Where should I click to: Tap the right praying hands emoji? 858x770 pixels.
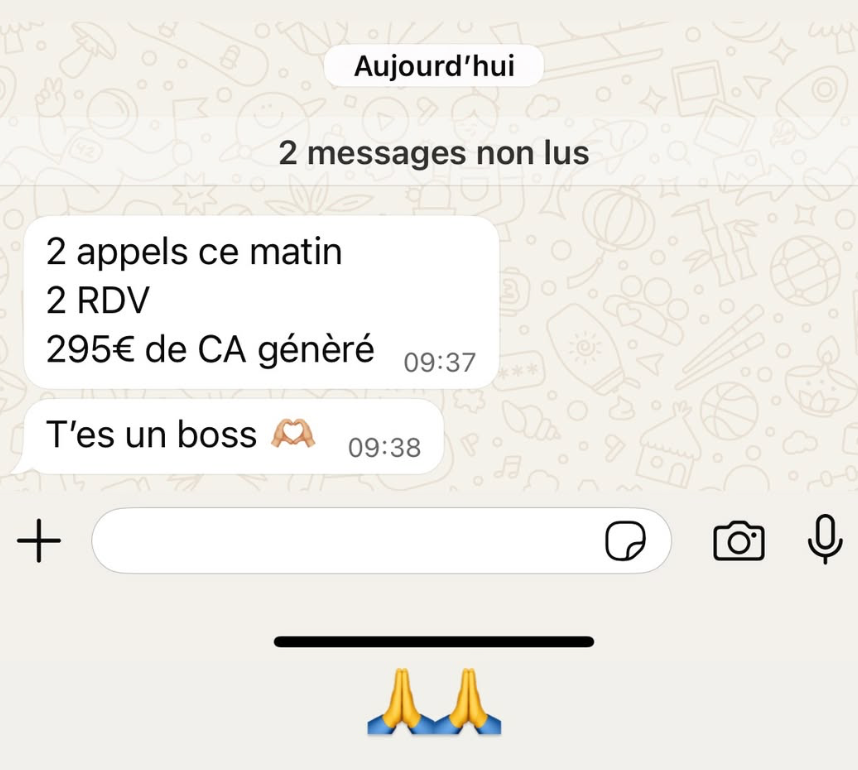click(x=468, y=701)
